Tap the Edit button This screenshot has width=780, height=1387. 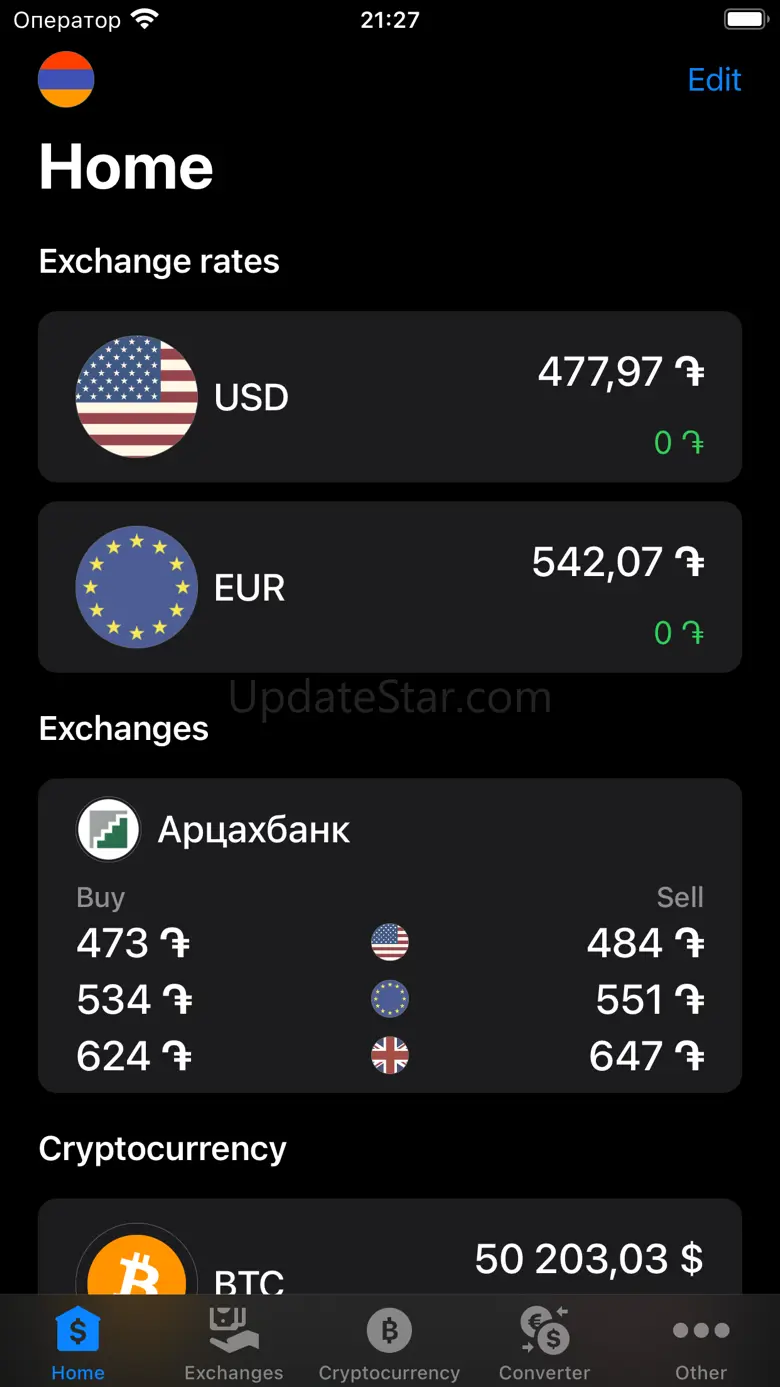point(714,80)
